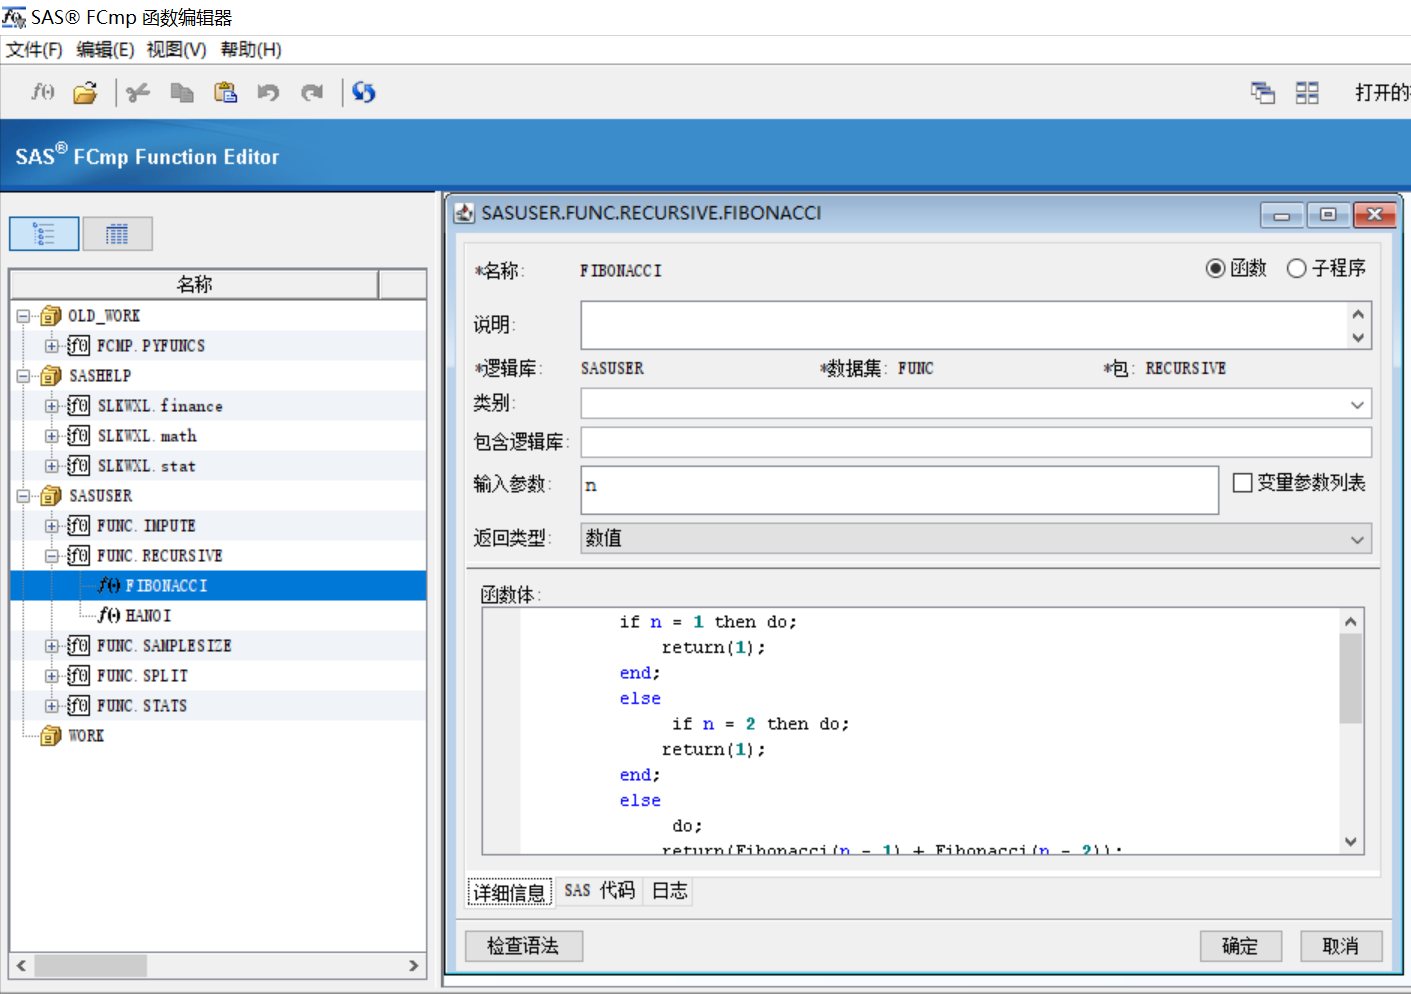Image resolution: width=1411 pixels, height=994 pixels.
Task: Collapse the SASUSER library node
Action: click(x=23, y=496)
